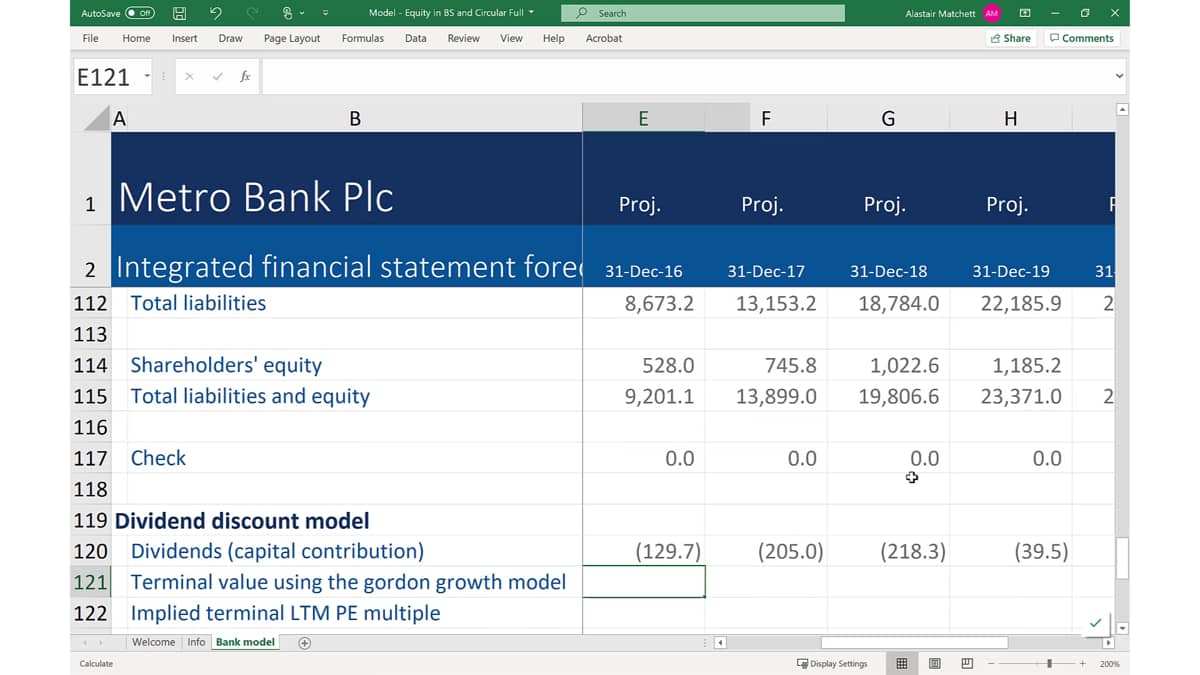The image size is (1200, 675).
Task: Open the Help tab
Action: pyautogui.click(x=553, y=38)
